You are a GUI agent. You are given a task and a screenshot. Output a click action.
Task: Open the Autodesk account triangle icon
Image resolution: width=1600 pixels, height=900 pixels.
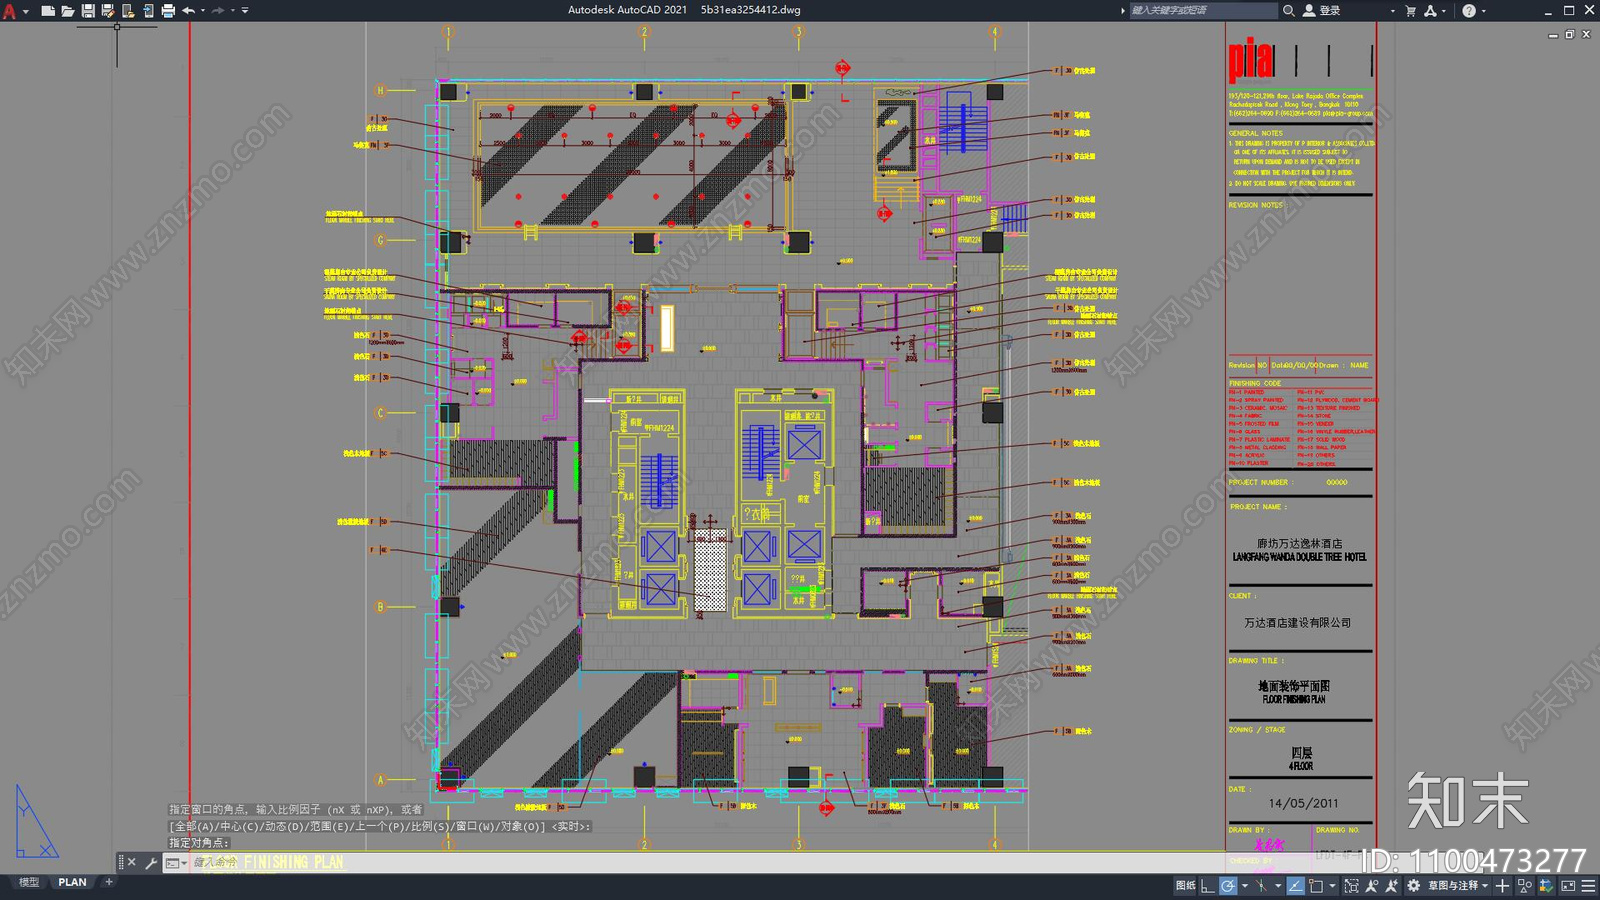pos(1431,11)
